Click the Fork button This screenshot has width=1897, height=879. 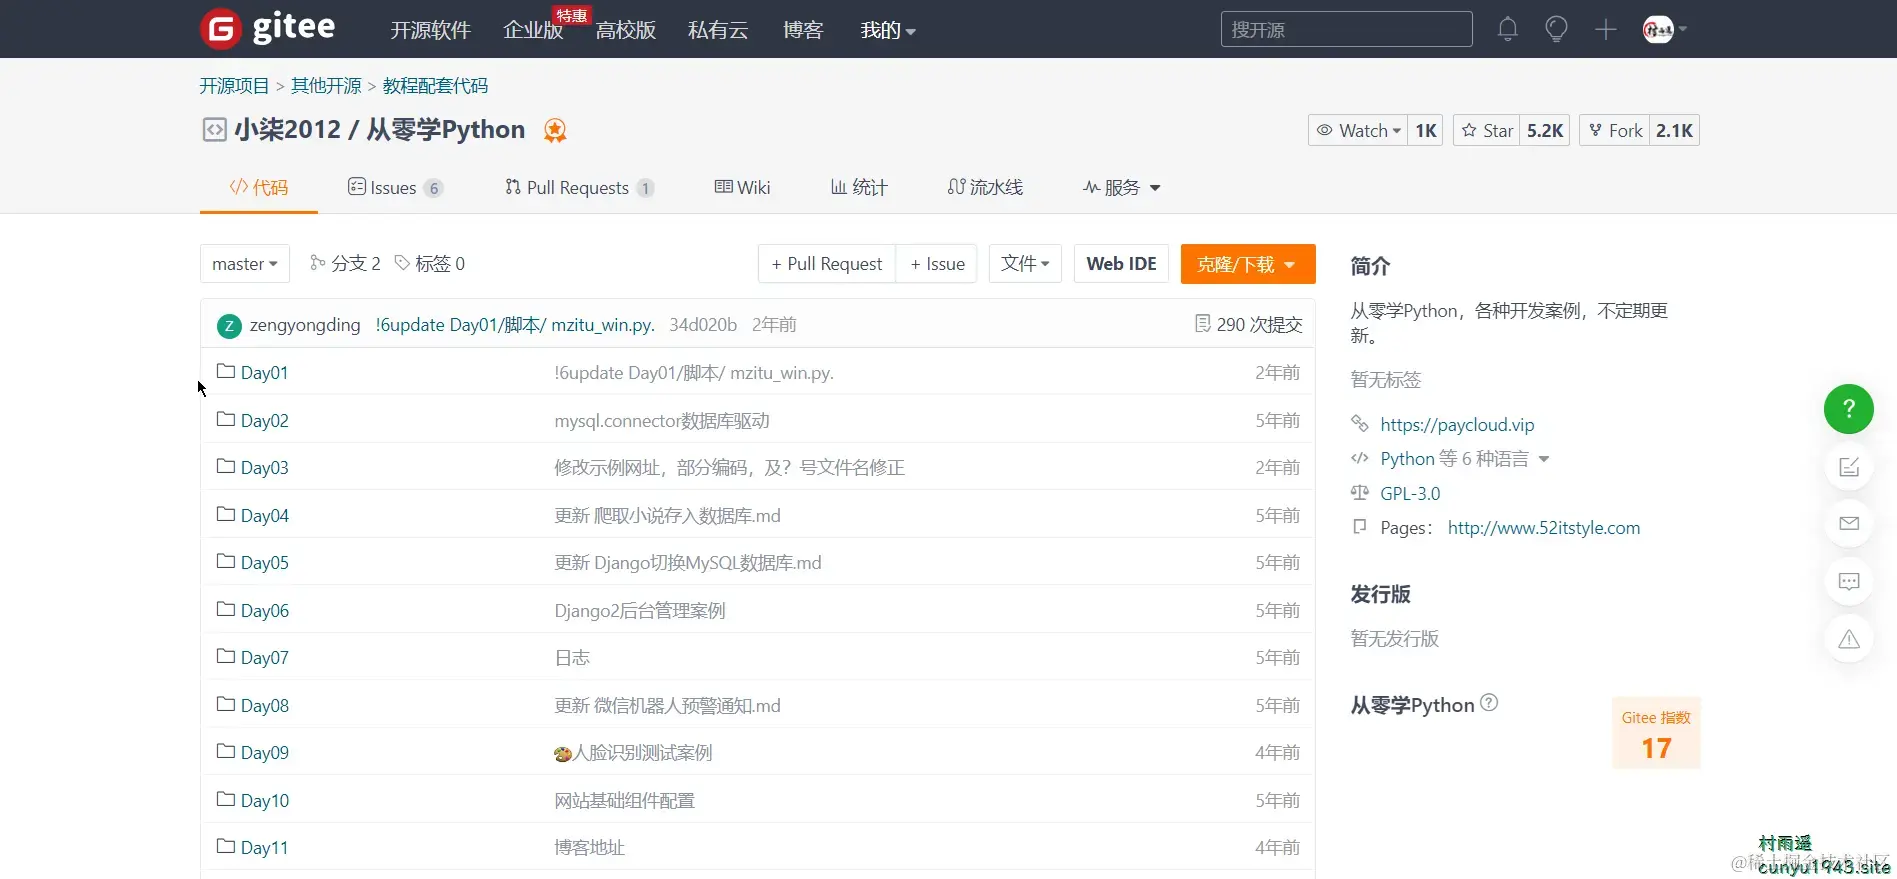[x=1615, y=130]
